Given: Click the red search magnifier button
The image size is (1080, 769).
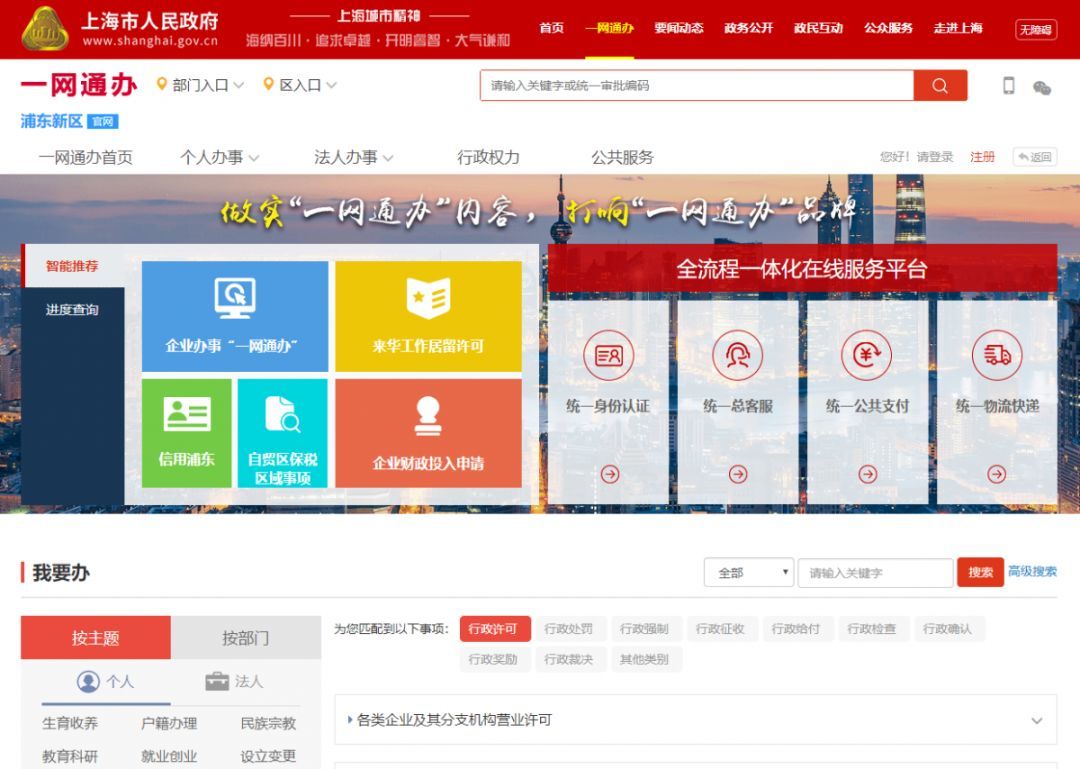Looking at the screenshot, I should 940,85.
